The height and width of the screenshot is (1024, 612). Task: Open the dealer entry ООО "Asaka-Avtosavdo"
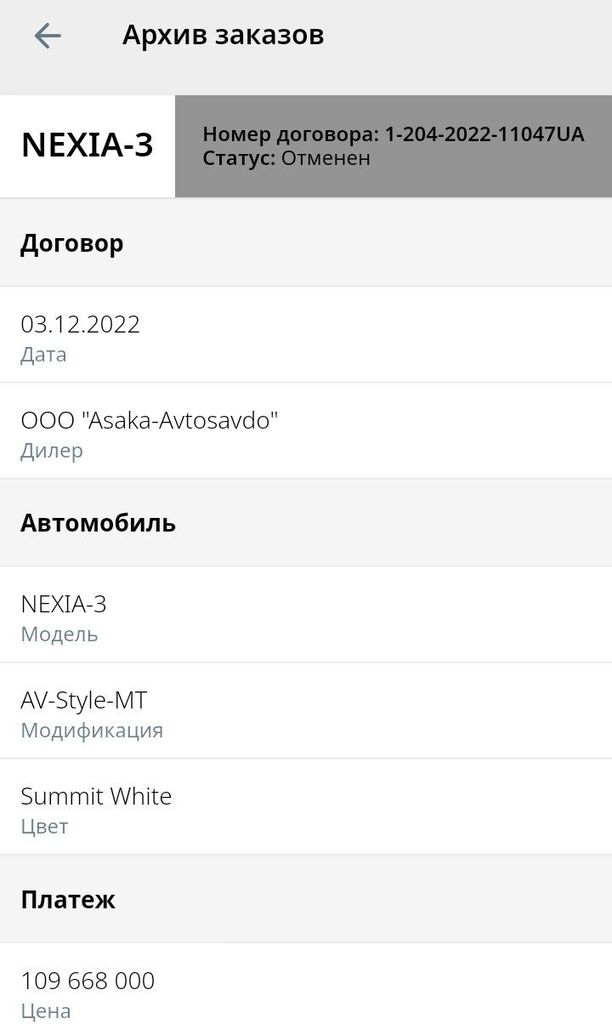pyautogui.click(x=149, y=420)
